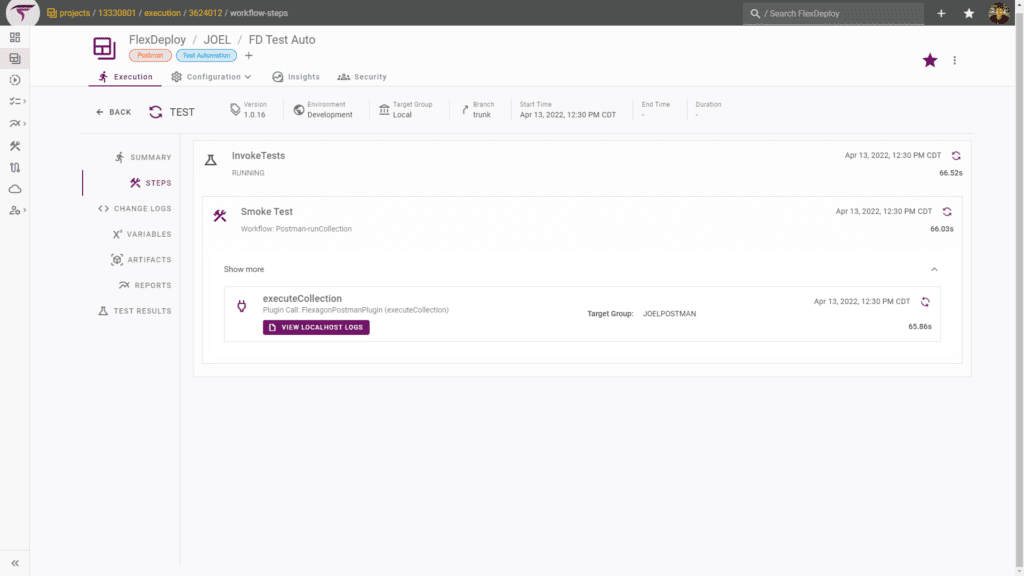
Task: Click the flask icon beside InvokeTests
Action: (x=211, y=160)
